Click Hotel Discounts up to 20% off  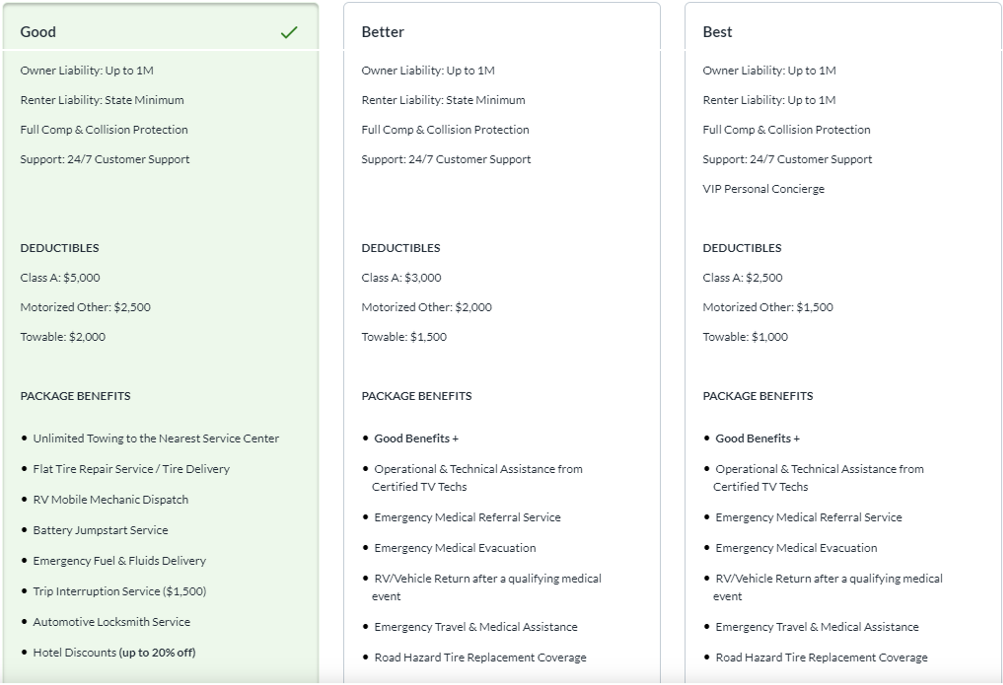pos(114,653)
